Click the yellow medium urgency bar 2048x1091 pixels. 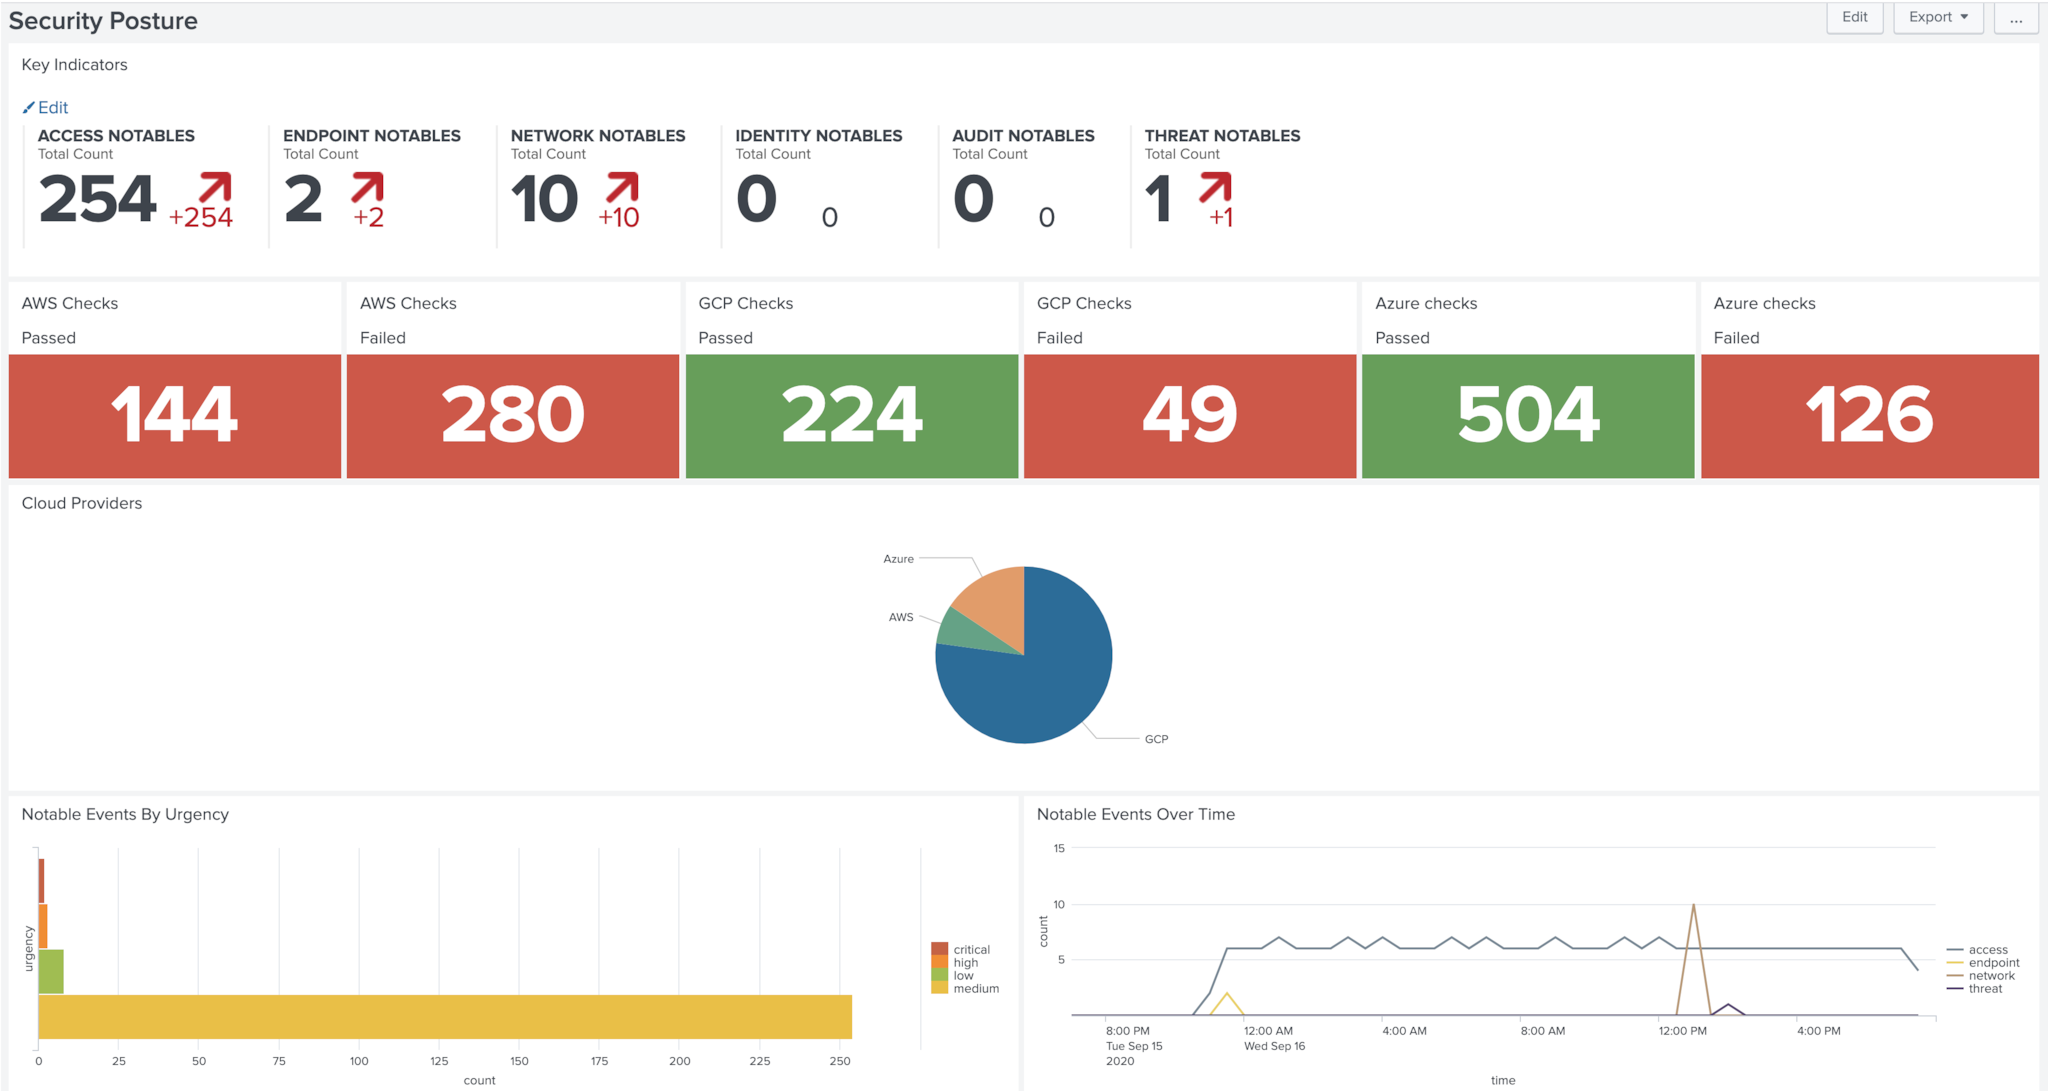pos(445,1016)
